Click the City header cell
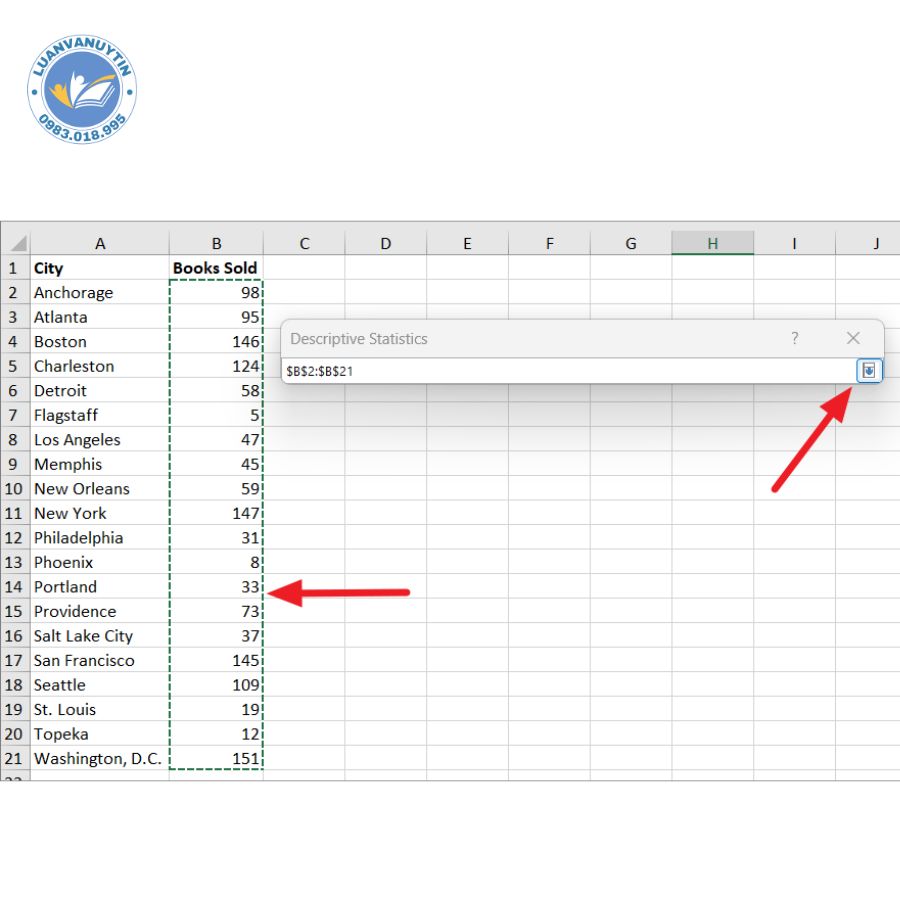Screen dimensions: 900x900 pos(100,268)
